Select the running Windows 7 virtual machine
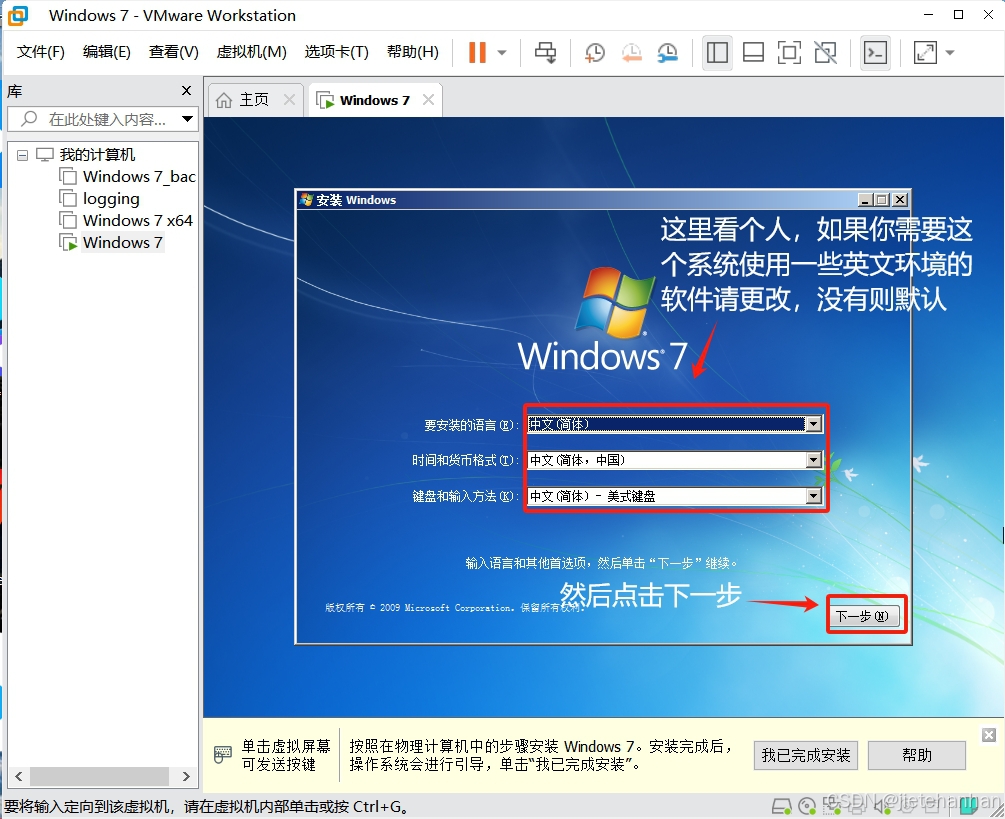This screenshot has height=819, width=1005. coord(122,242)
